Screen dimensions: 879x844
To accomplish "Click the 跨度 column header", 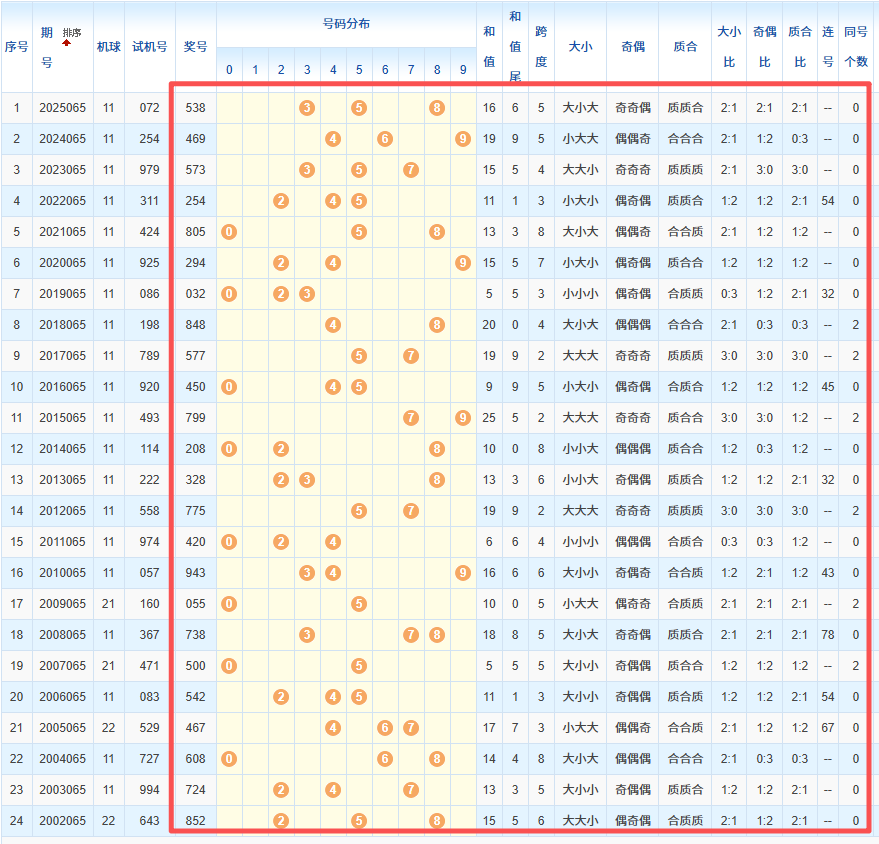I will click(x=541, y=47).
